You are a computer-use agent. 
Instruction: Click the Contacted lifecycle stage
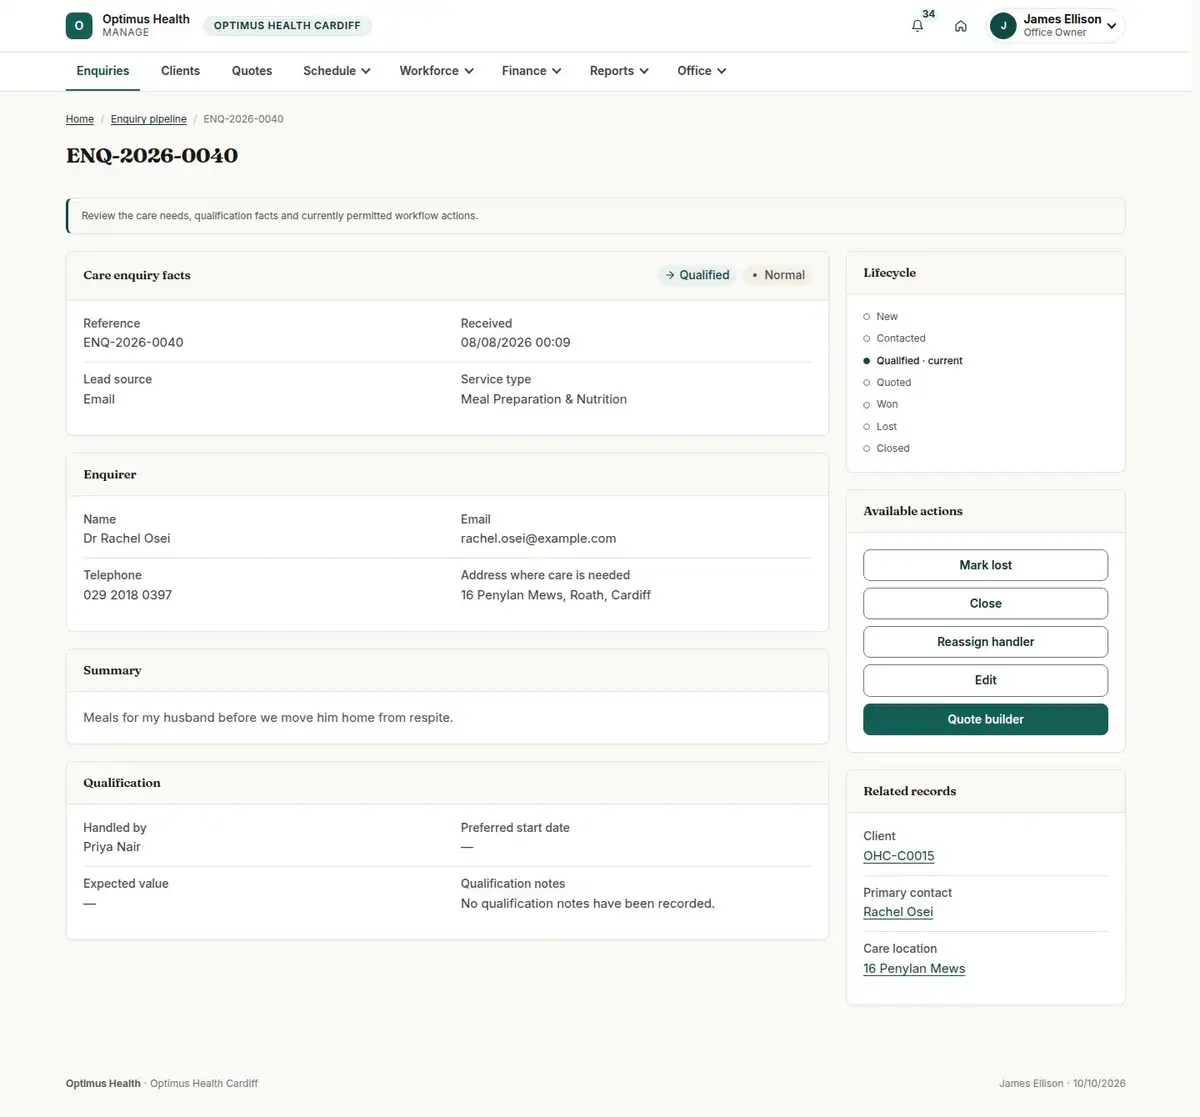pos(894,338)
